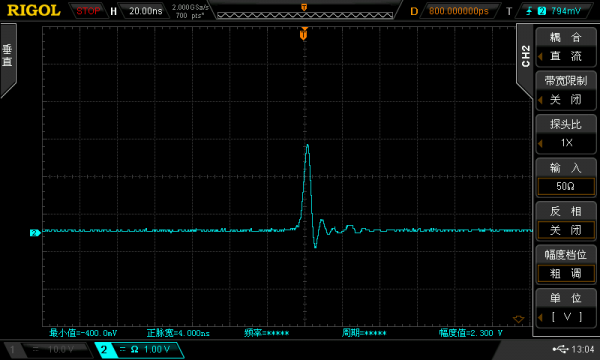Expand the 探头比 probe ratio 1X option
The height and width of the screenshot is (360, 600).
coord(566,134)
